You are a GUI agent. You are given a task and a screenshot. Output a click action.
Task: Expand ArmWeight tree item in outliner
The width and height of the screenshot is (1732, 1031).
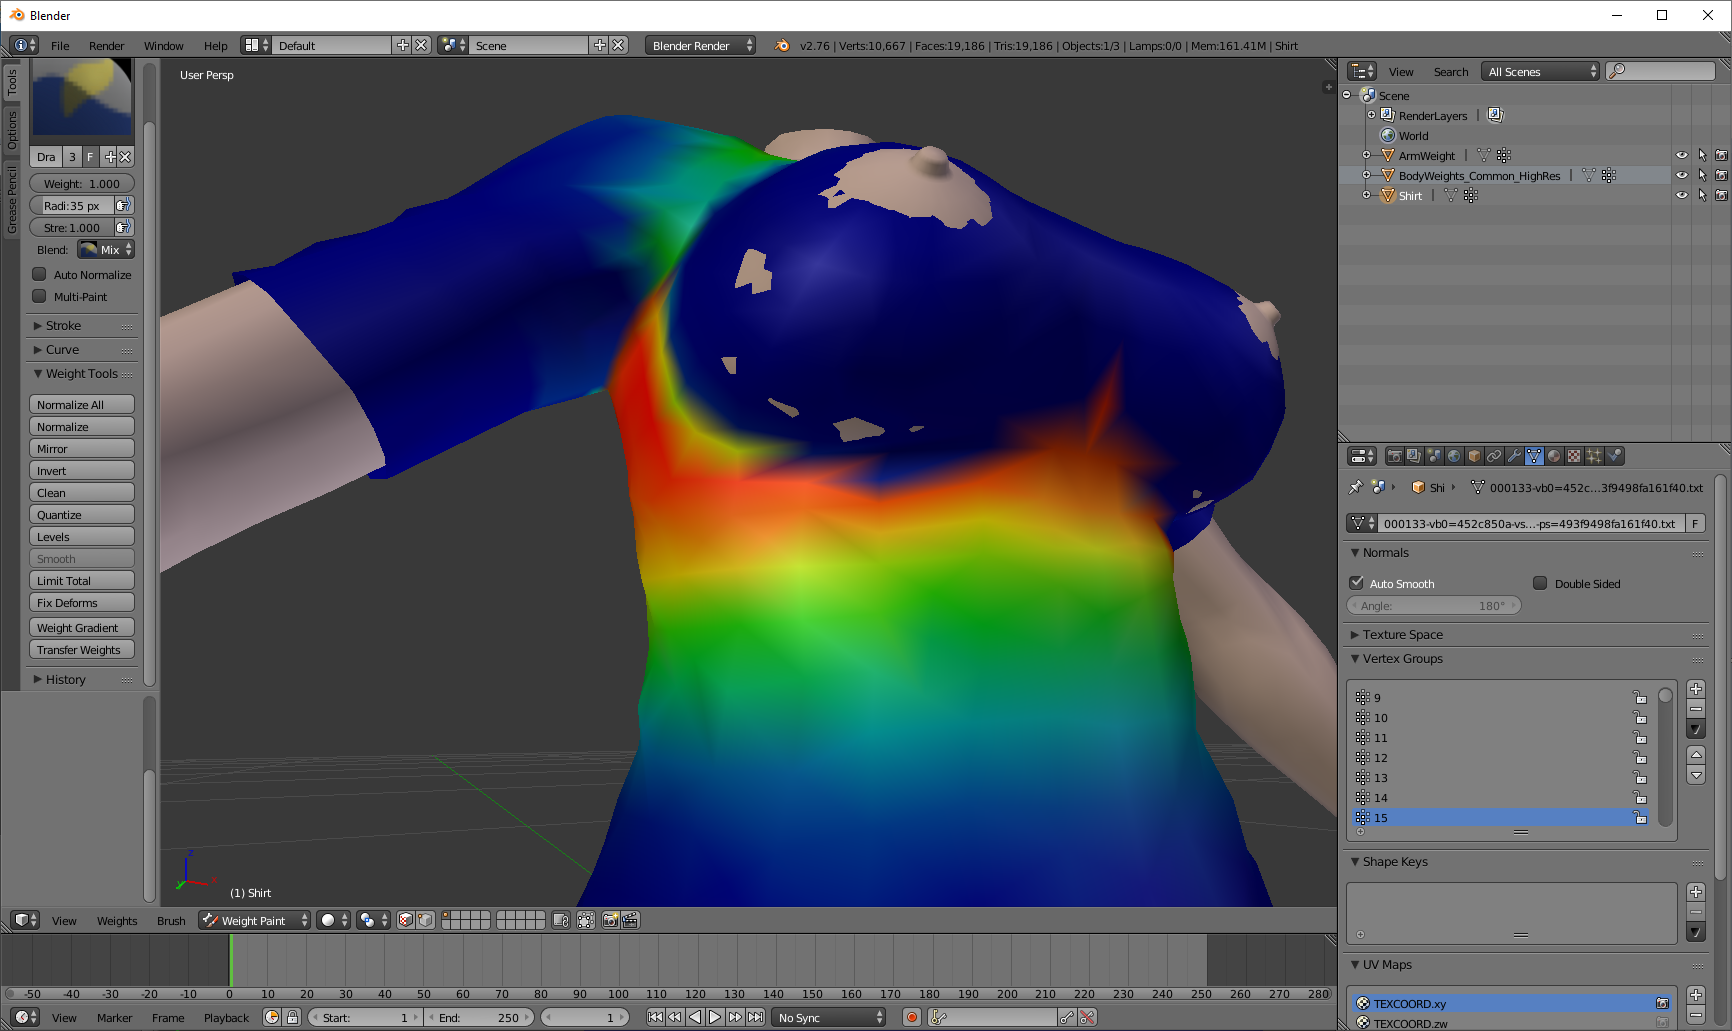1366,155
